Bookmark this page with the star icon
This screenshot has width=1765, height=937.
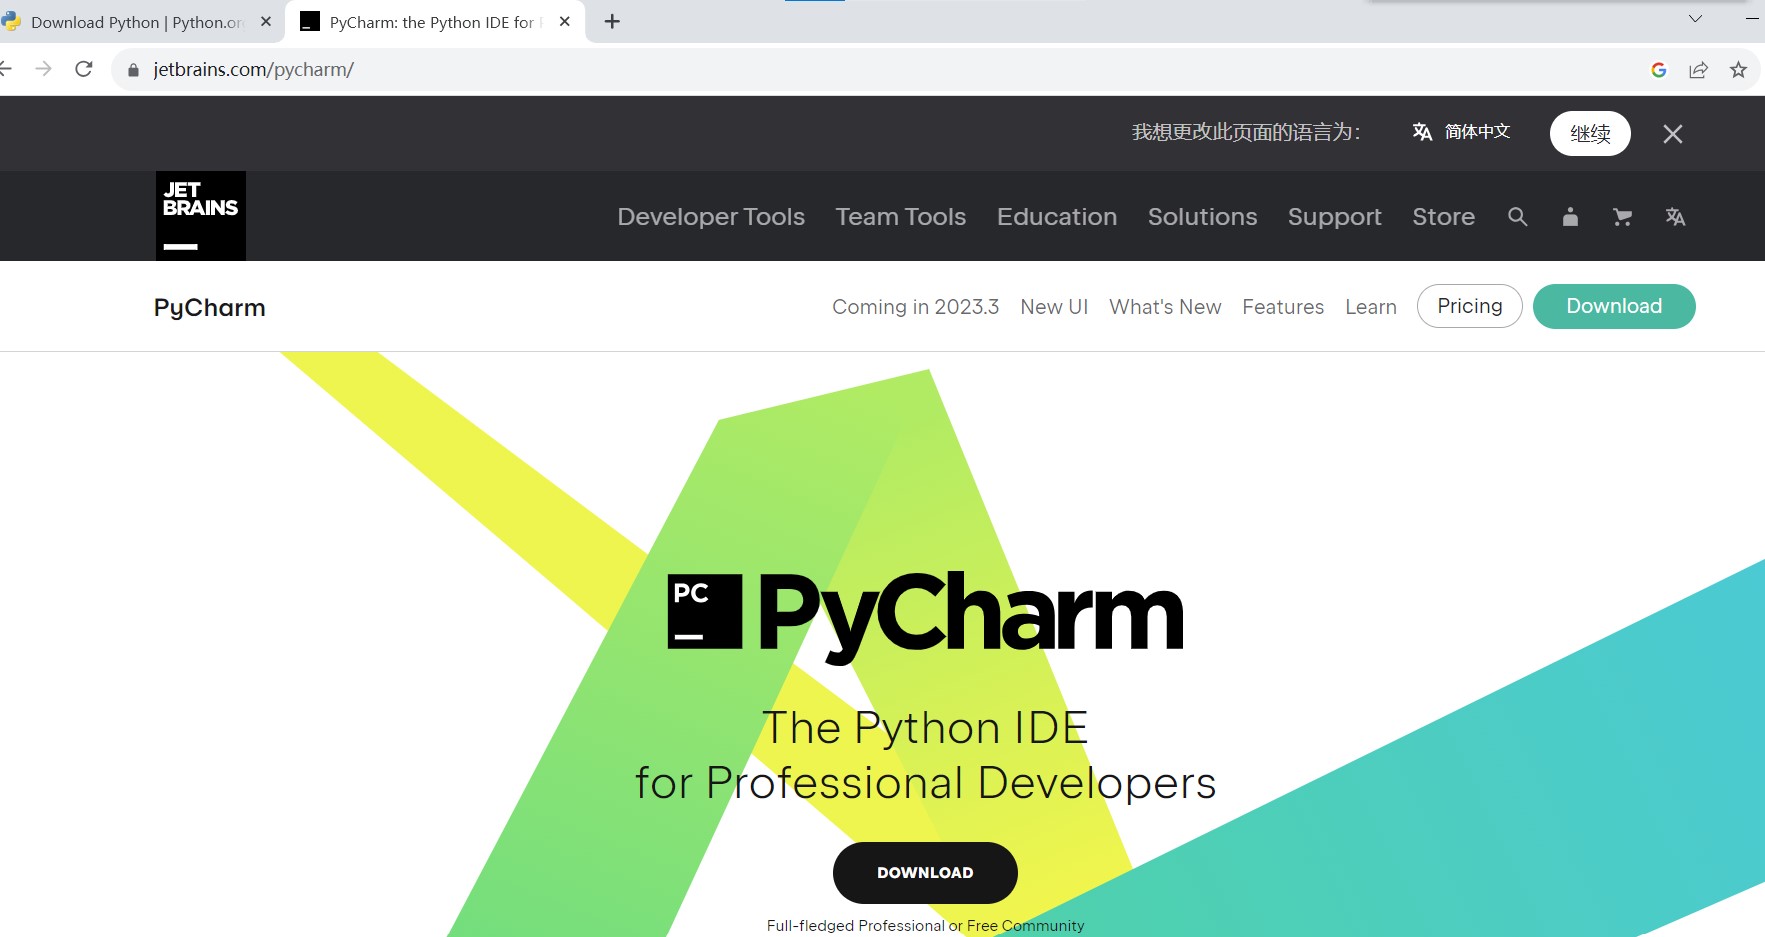pos(1738,70)
